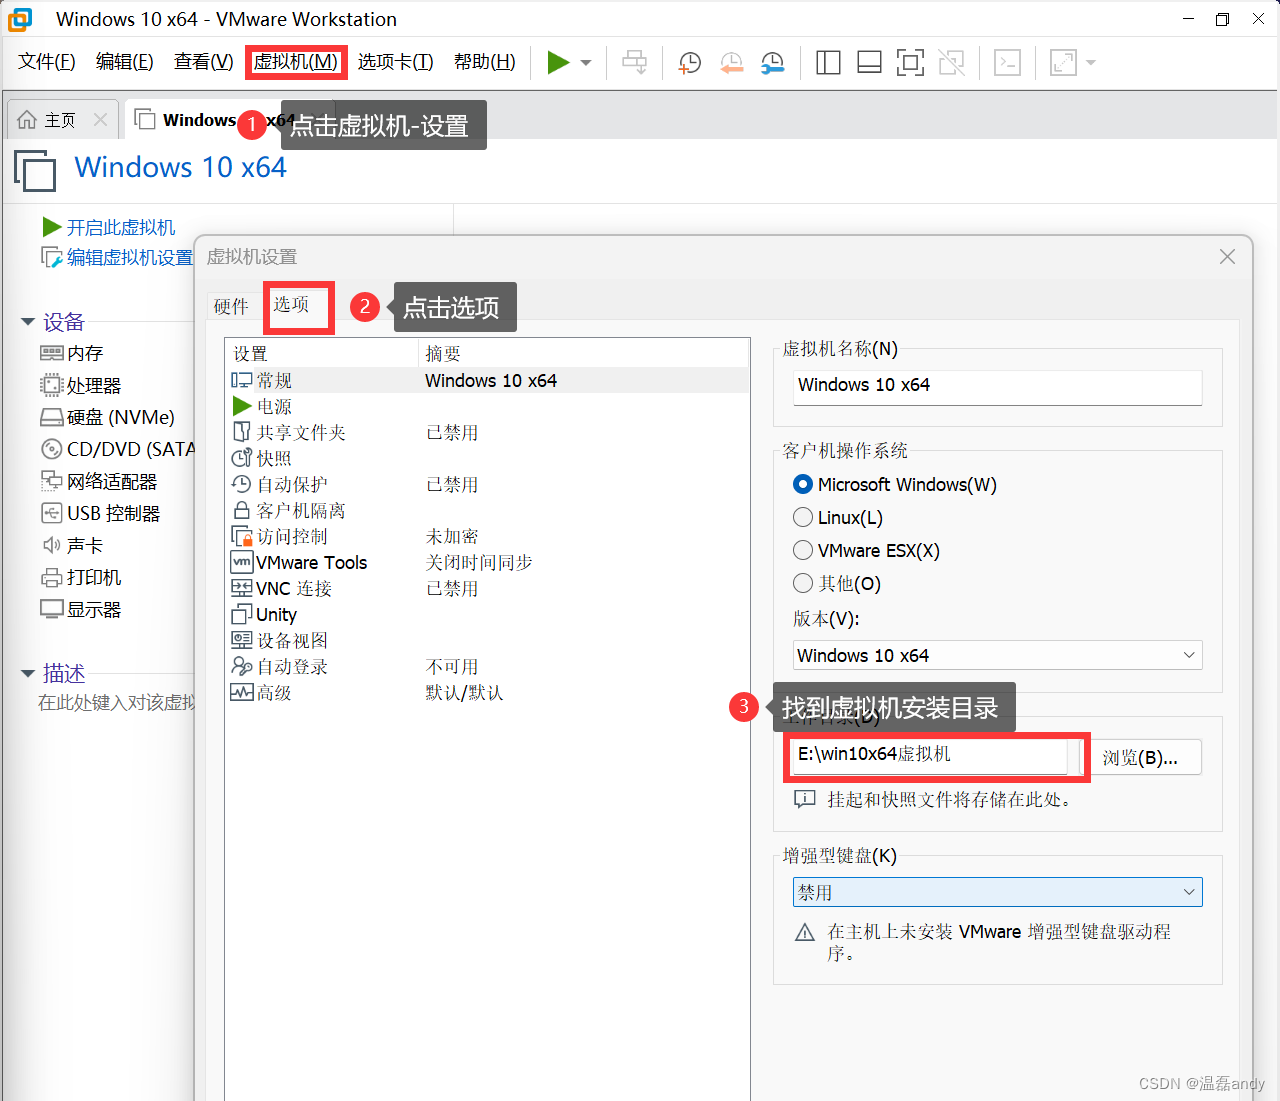Image resolution: width=1280 pixels, height=1101 pixels.
Task: Click the 描述 text area placeholder
Action: pos(116,703)
